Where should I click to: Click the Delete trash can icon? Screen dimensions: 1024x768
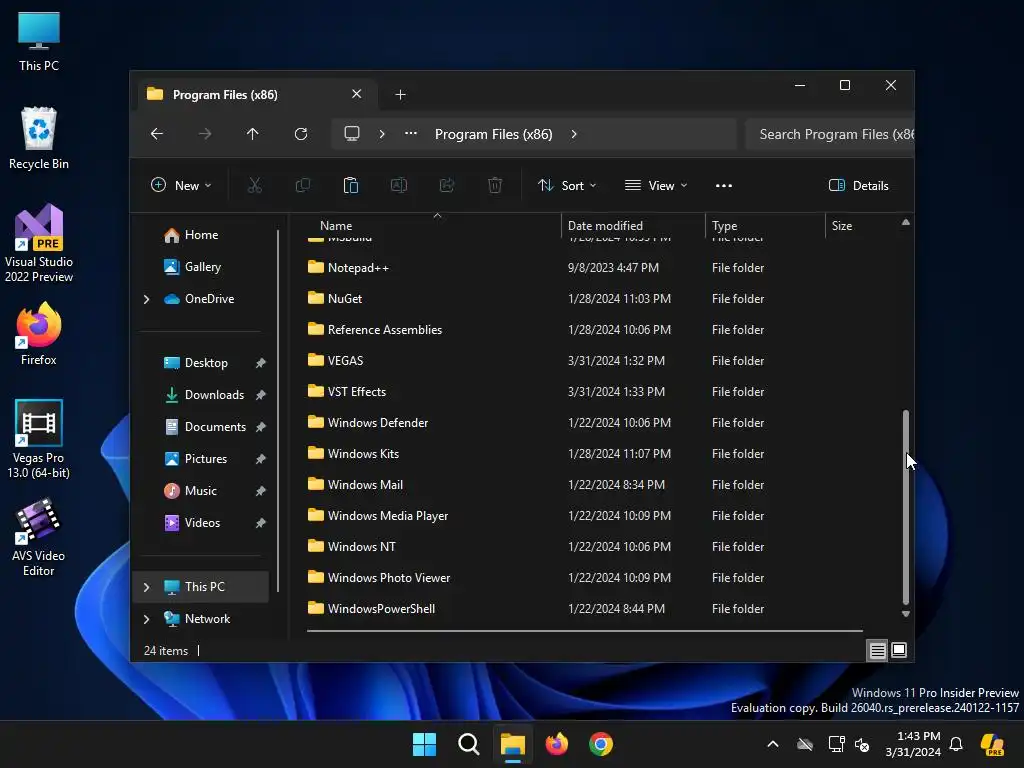(x=495, y=185)
